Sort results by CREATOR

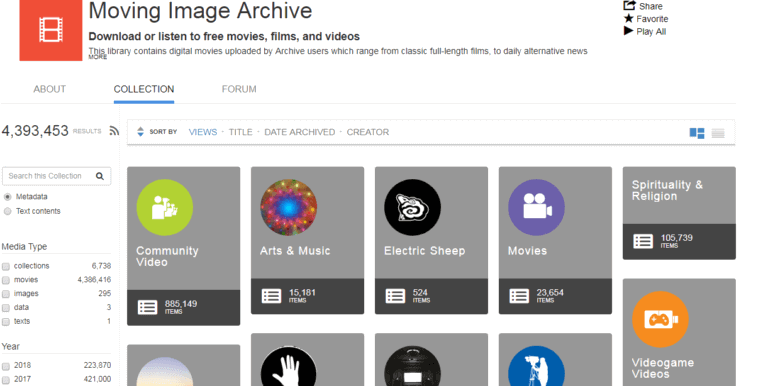click(x=368, y=132)
